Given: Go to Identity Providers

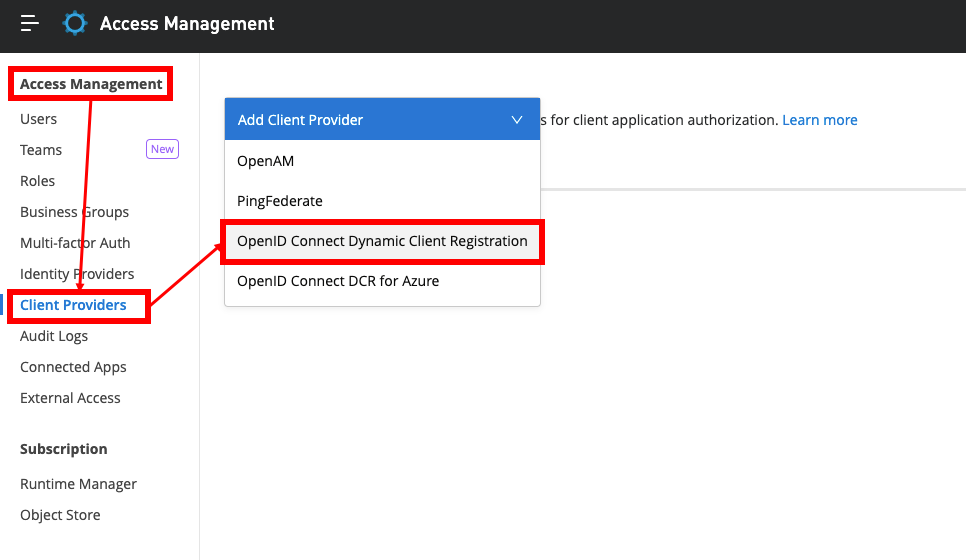Looking at the screenshot, I should click(77, 274).
